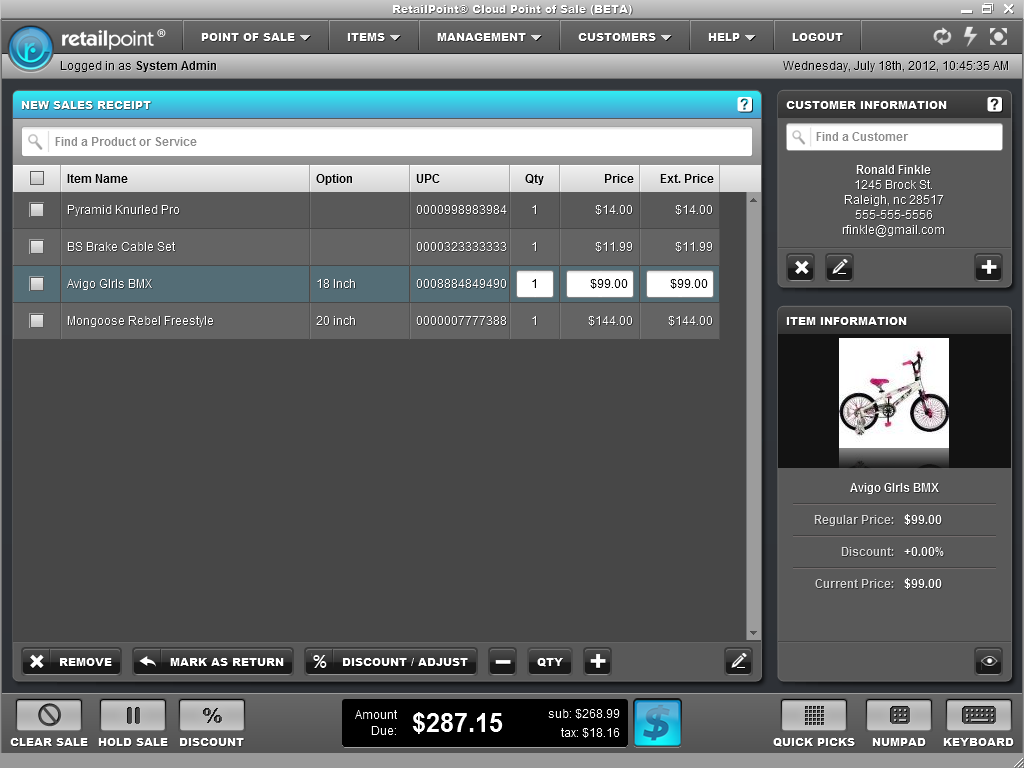Viewport: 1024px width, 768px height.
Task: Open help for Customer Information panel
Action: 994,104
